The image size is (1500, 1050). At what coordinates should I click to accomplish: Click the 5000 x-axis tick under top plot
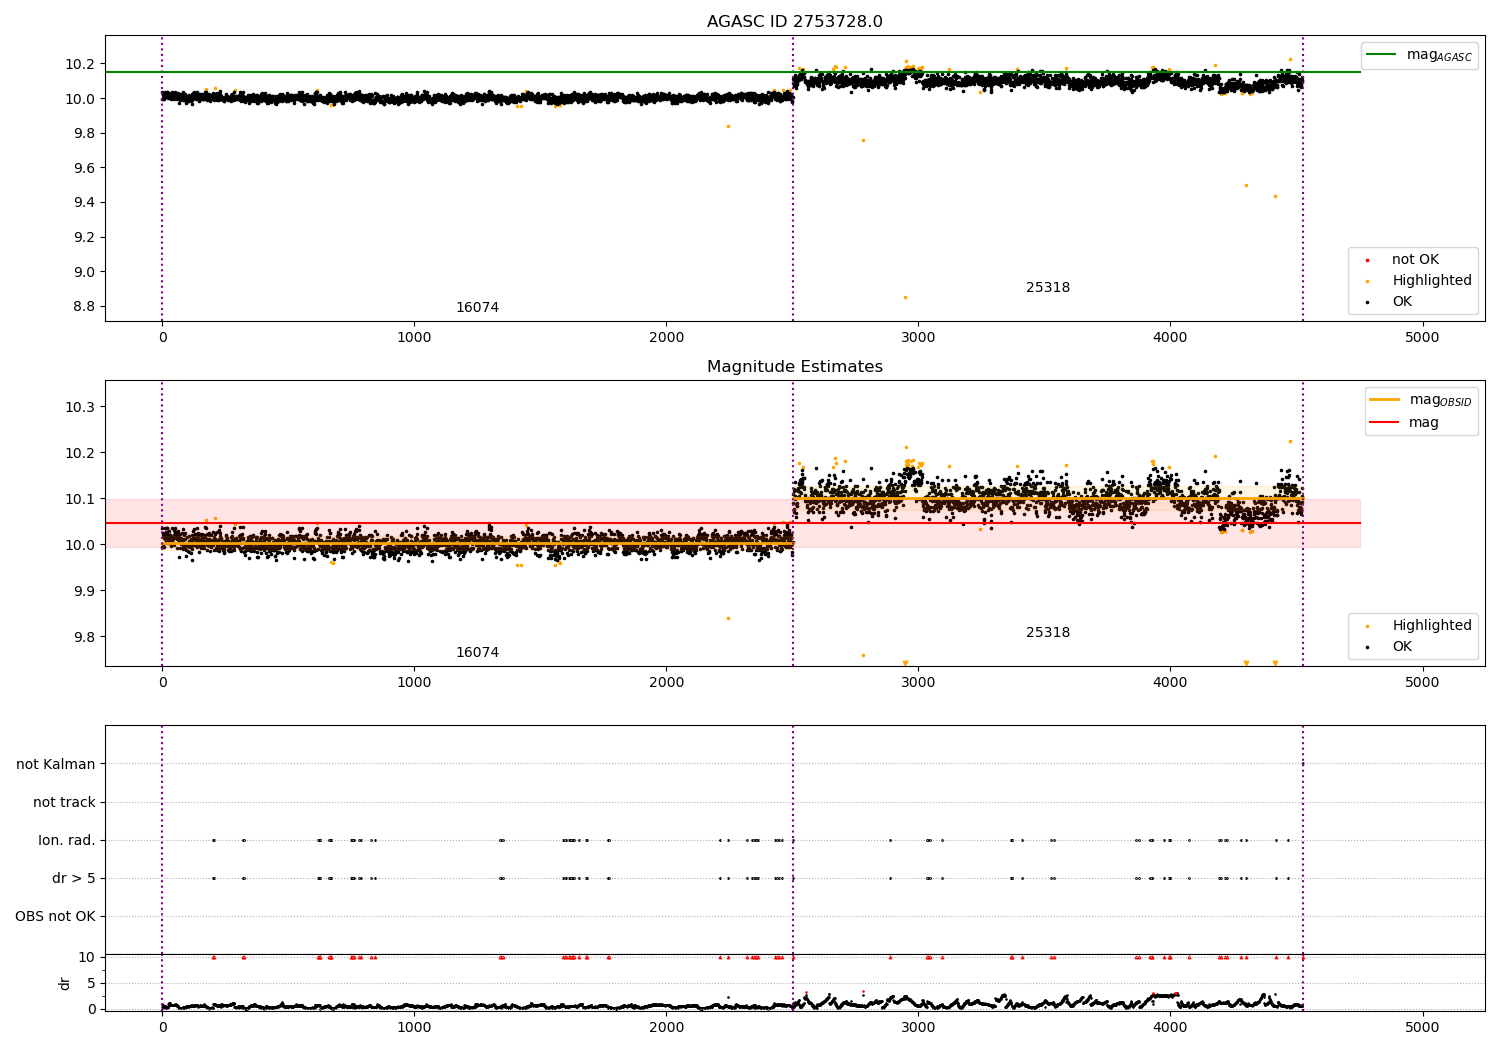(1422, 338)
